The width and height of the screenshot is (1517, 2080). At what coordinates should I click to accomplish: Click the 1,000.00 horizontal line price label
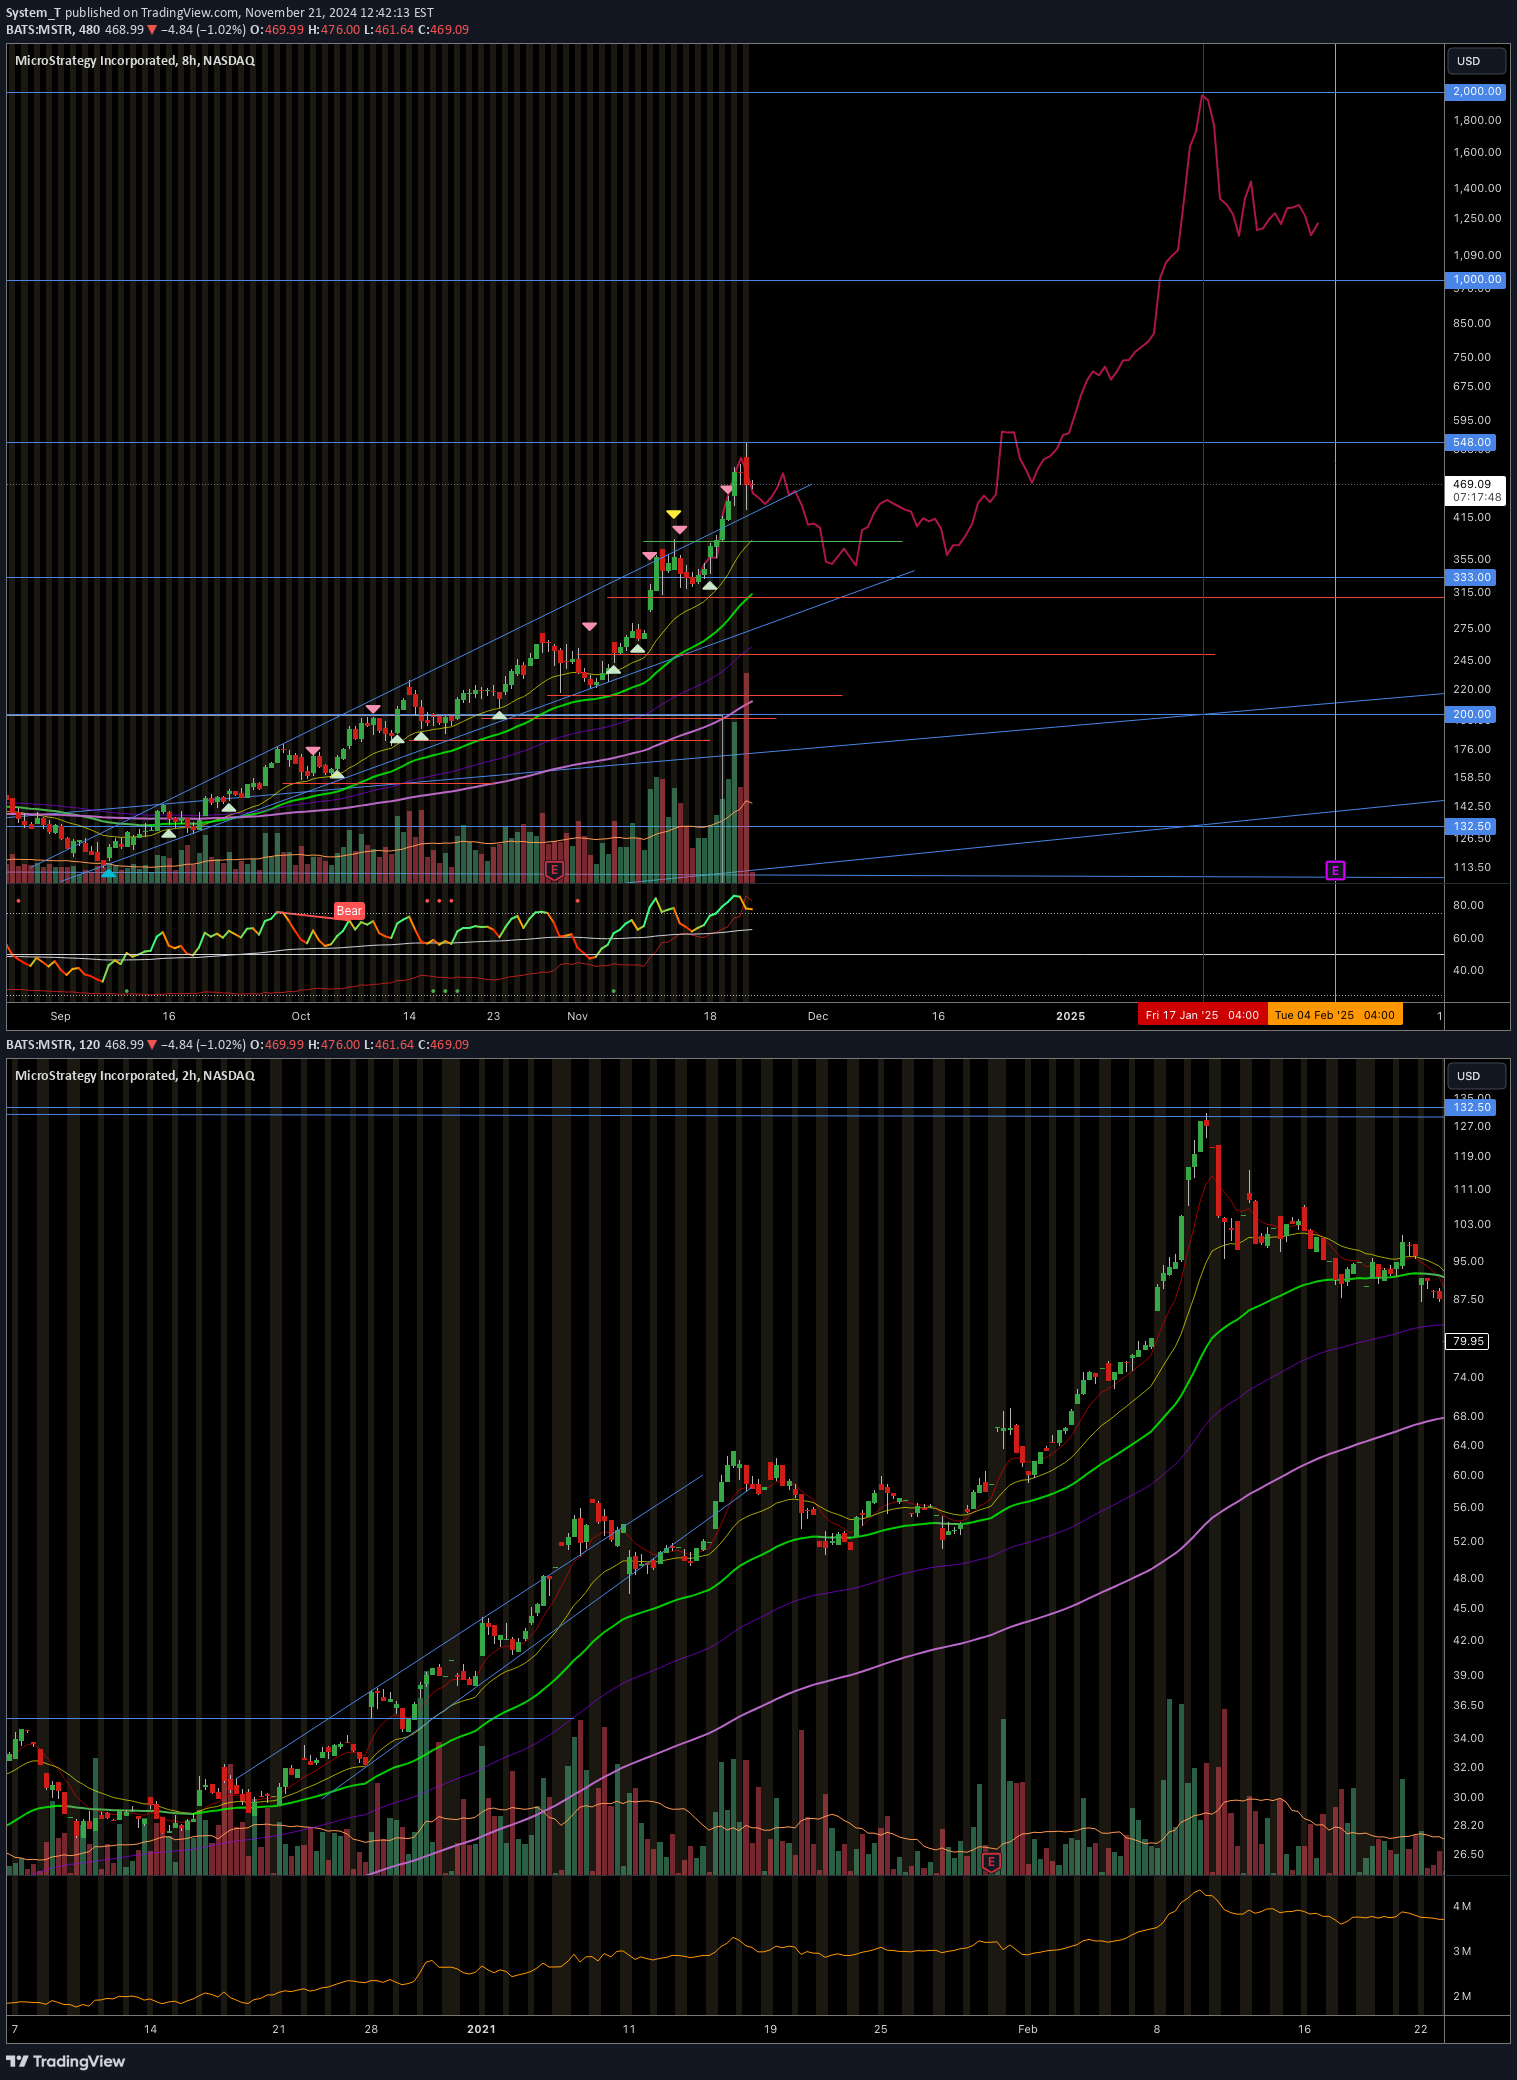pyautogui.click(x=1476, y=280)
